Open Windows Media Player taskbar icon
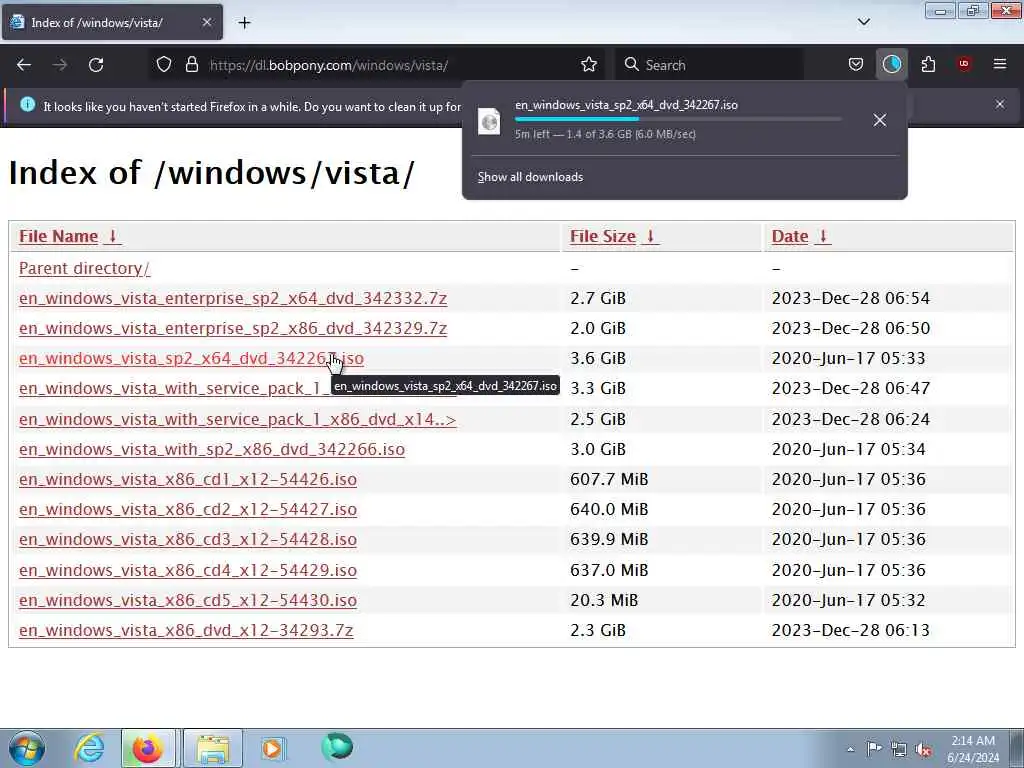This screenshot has width=1024, height=768. pos(272,748)
